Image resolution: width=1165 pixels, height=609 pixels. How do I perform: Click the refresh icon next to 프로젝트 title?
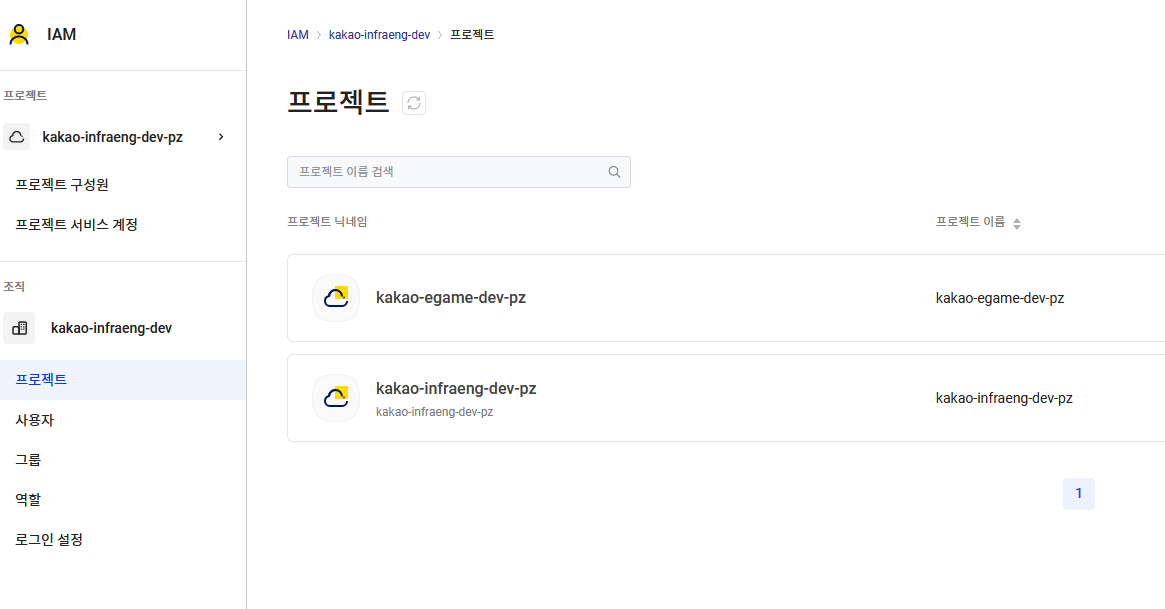pos(414,102)
